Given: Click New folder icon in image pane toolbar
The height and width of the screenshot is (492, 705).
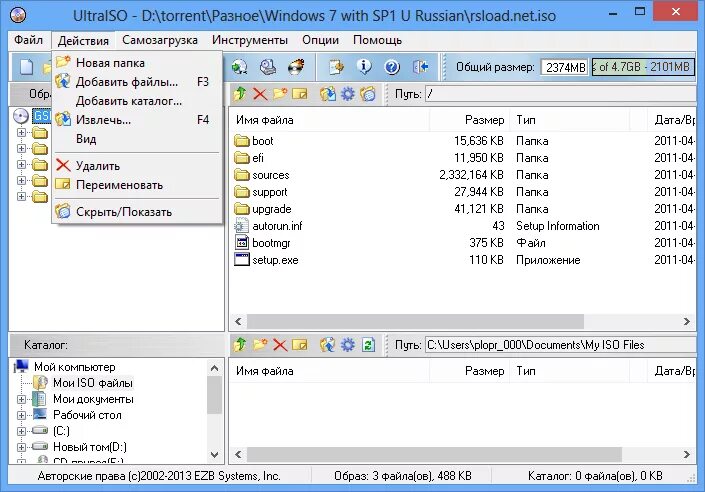Looking at the screenshot, I should pyautogui.click(x=280, y=94).
